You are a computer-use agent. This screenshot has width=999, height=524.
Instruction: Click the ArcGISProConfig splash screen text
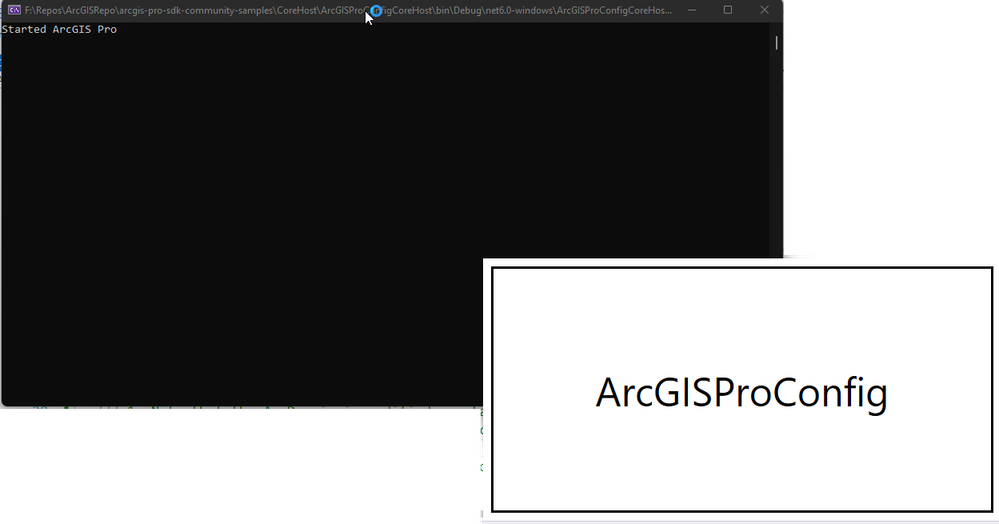(742, 393)
